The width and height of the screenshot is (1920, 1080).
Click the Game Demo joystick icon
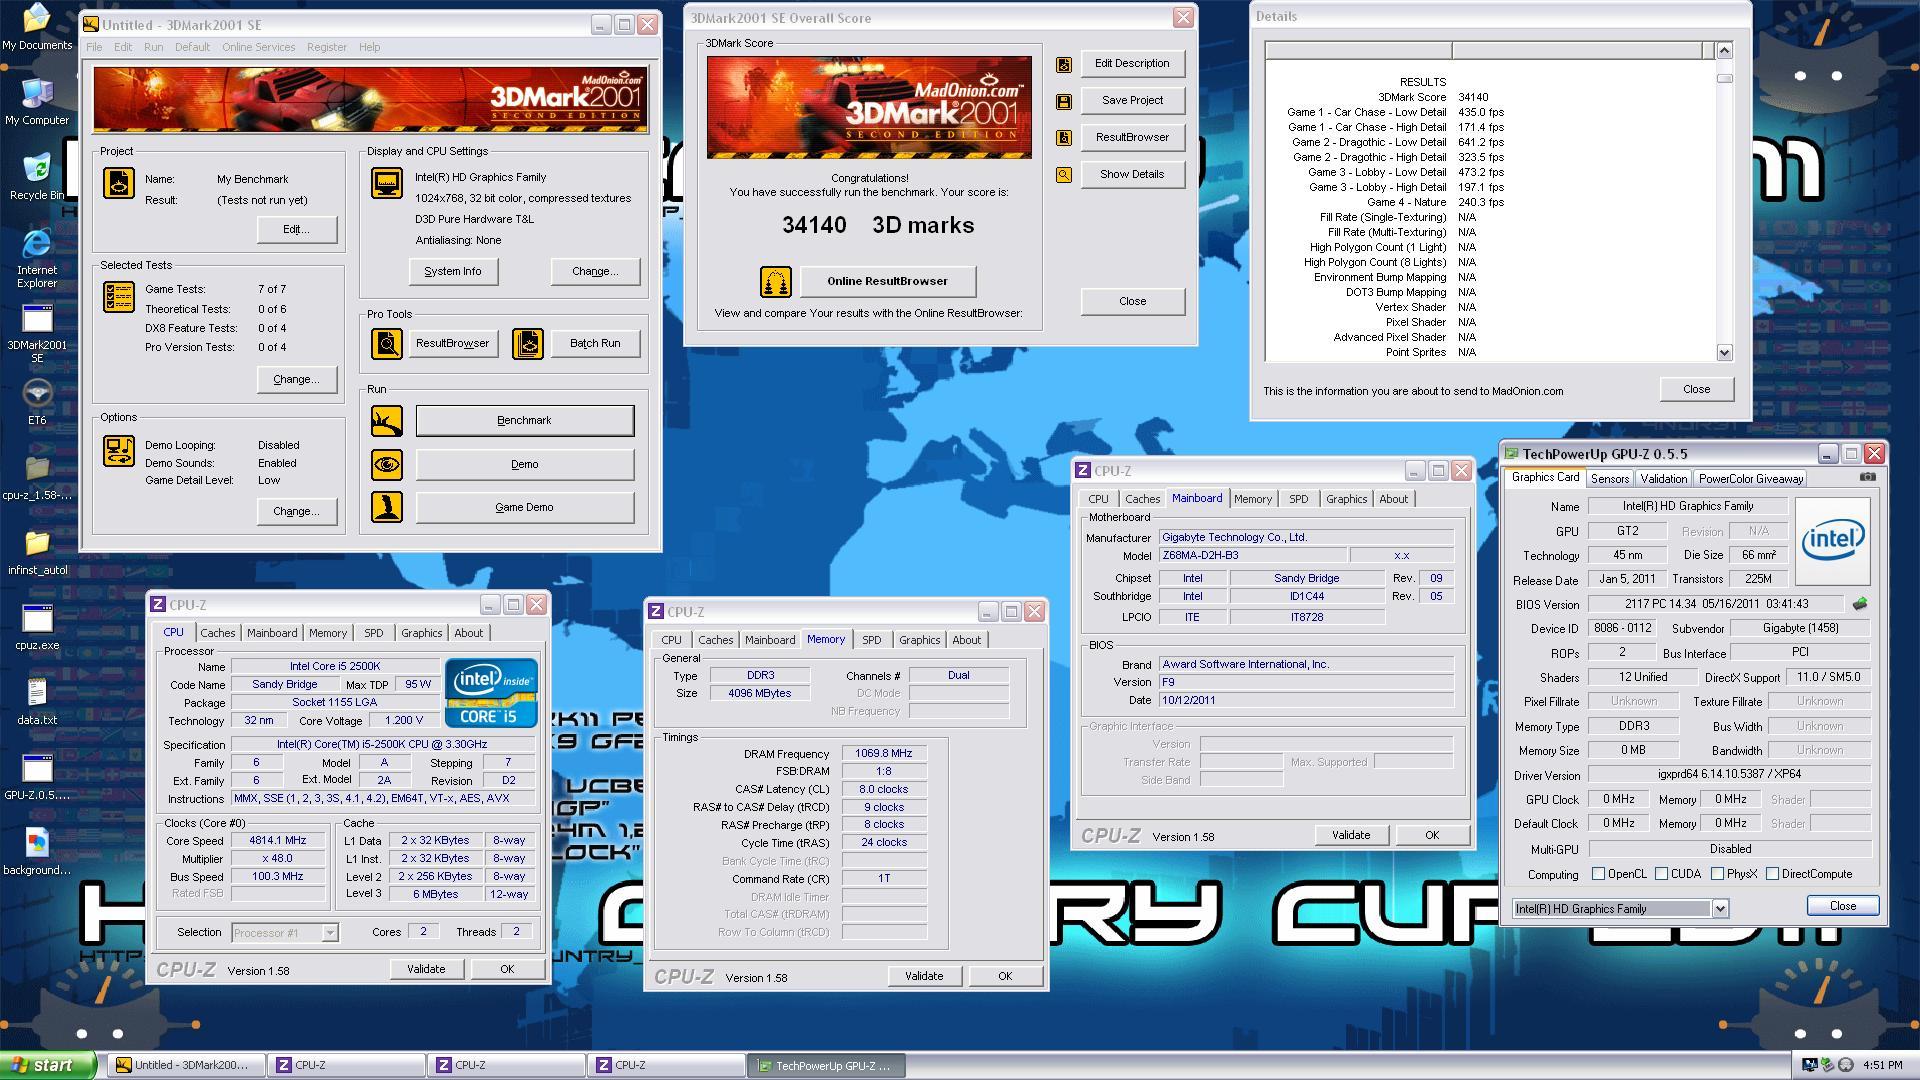(x=387, y=507)
